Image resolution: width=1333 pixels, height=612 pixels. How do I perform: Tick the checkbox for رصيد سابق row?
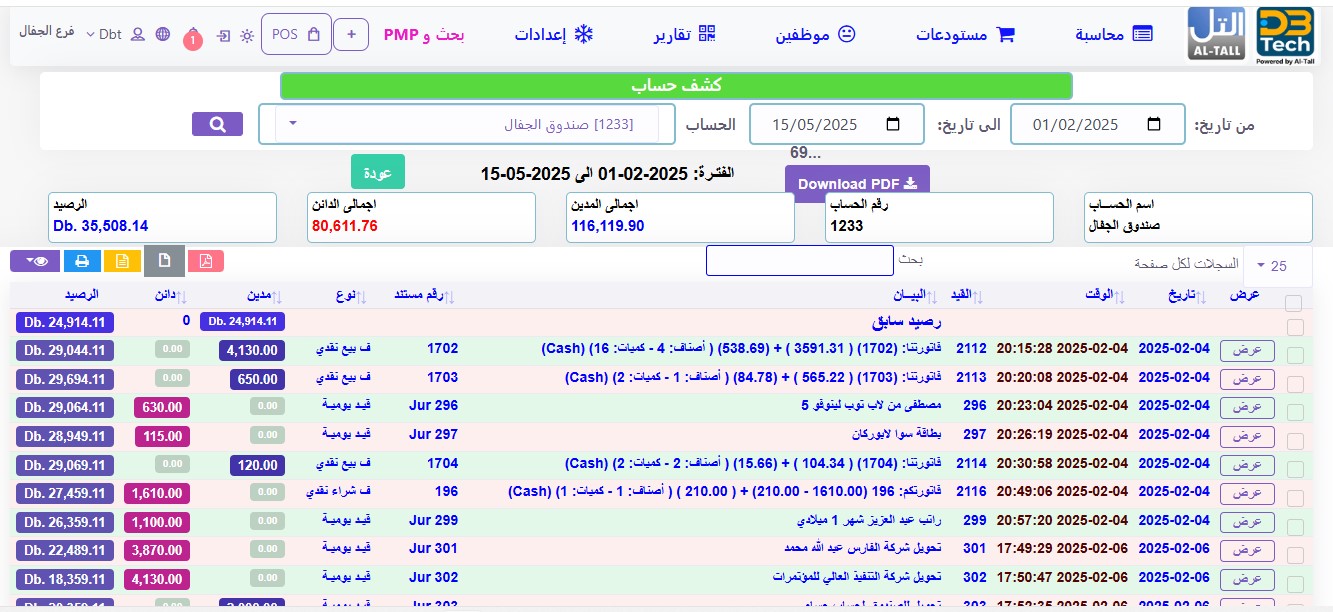(1295, 327)
